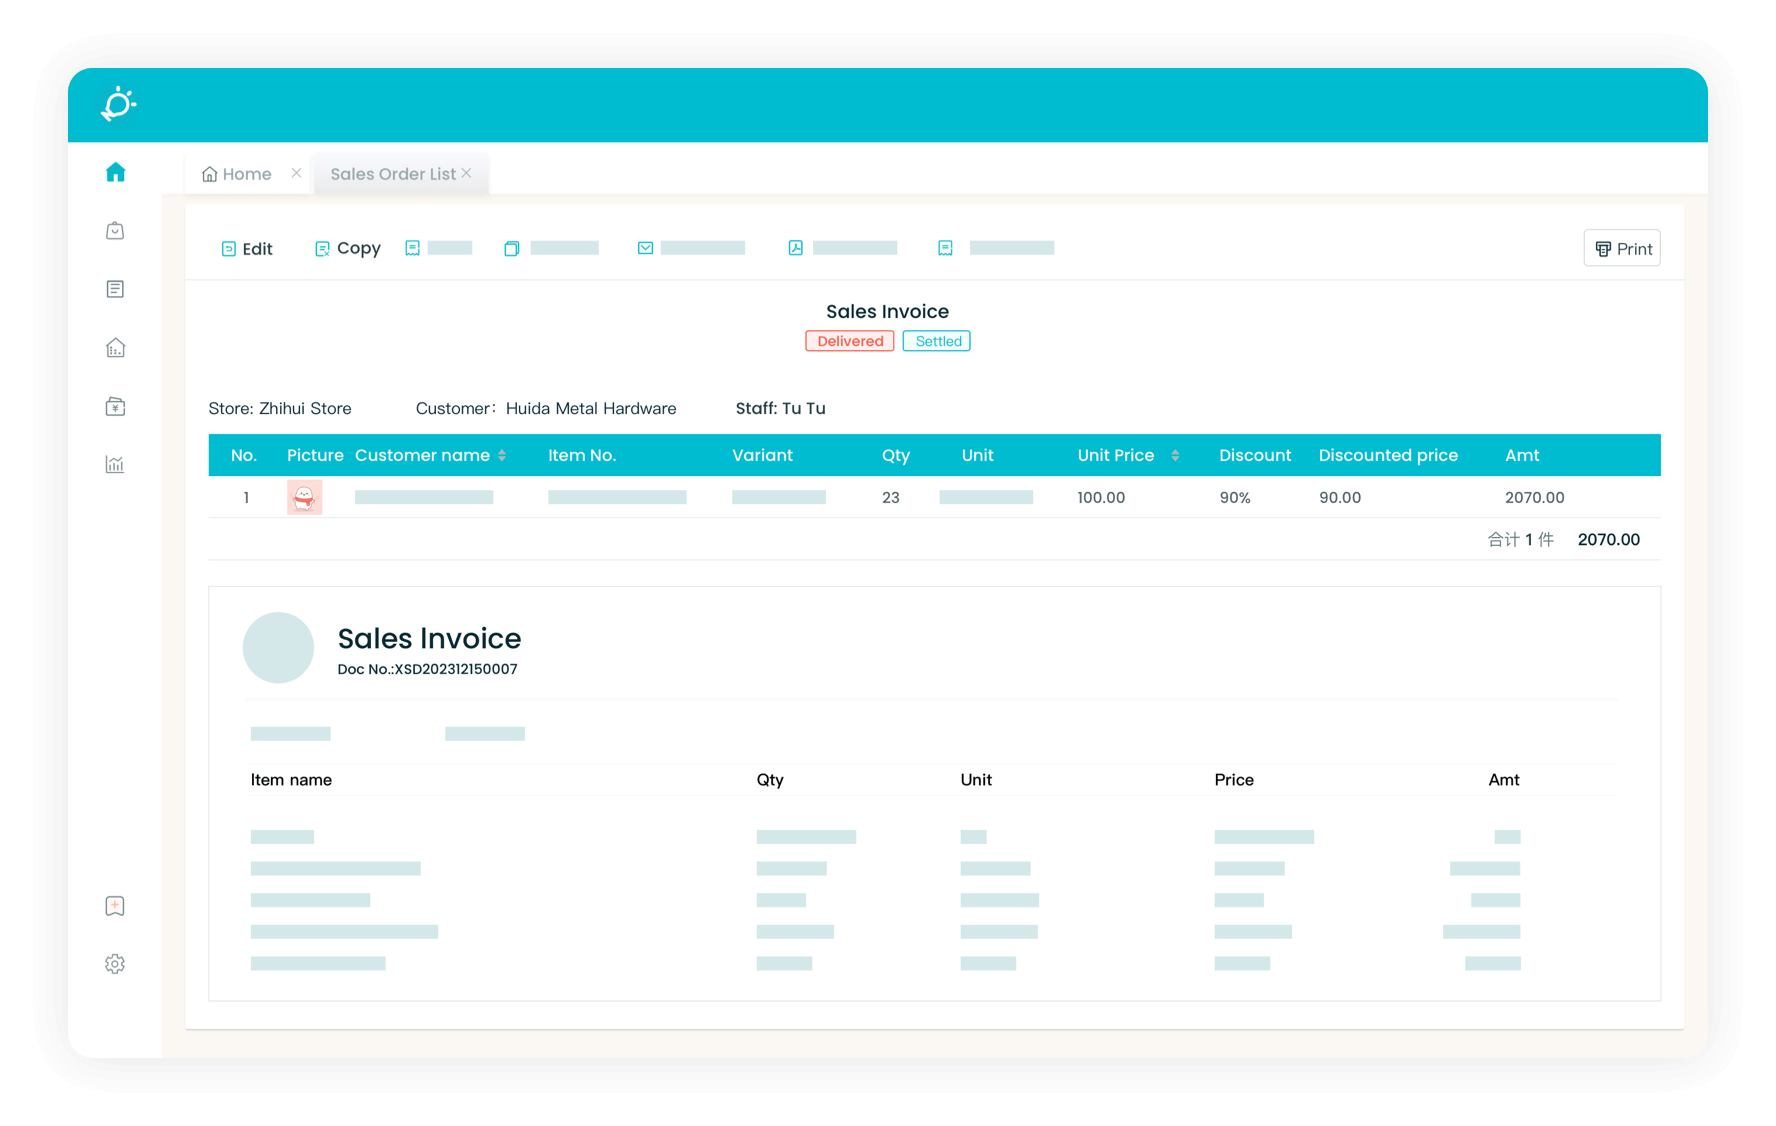The image size is (1776, 1126).
Task: Switch to Sales Order List tab
Action: pos(392,174)
